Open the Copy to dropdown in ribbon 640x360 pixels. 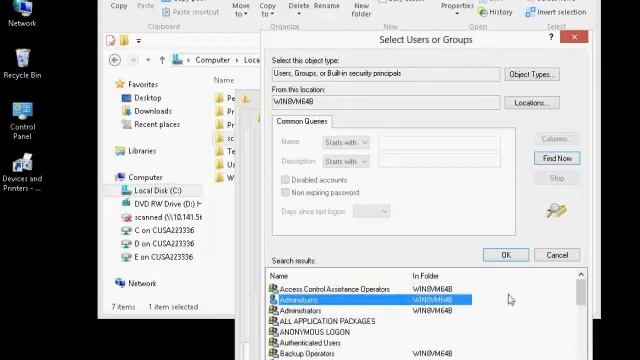pos(267,9)
